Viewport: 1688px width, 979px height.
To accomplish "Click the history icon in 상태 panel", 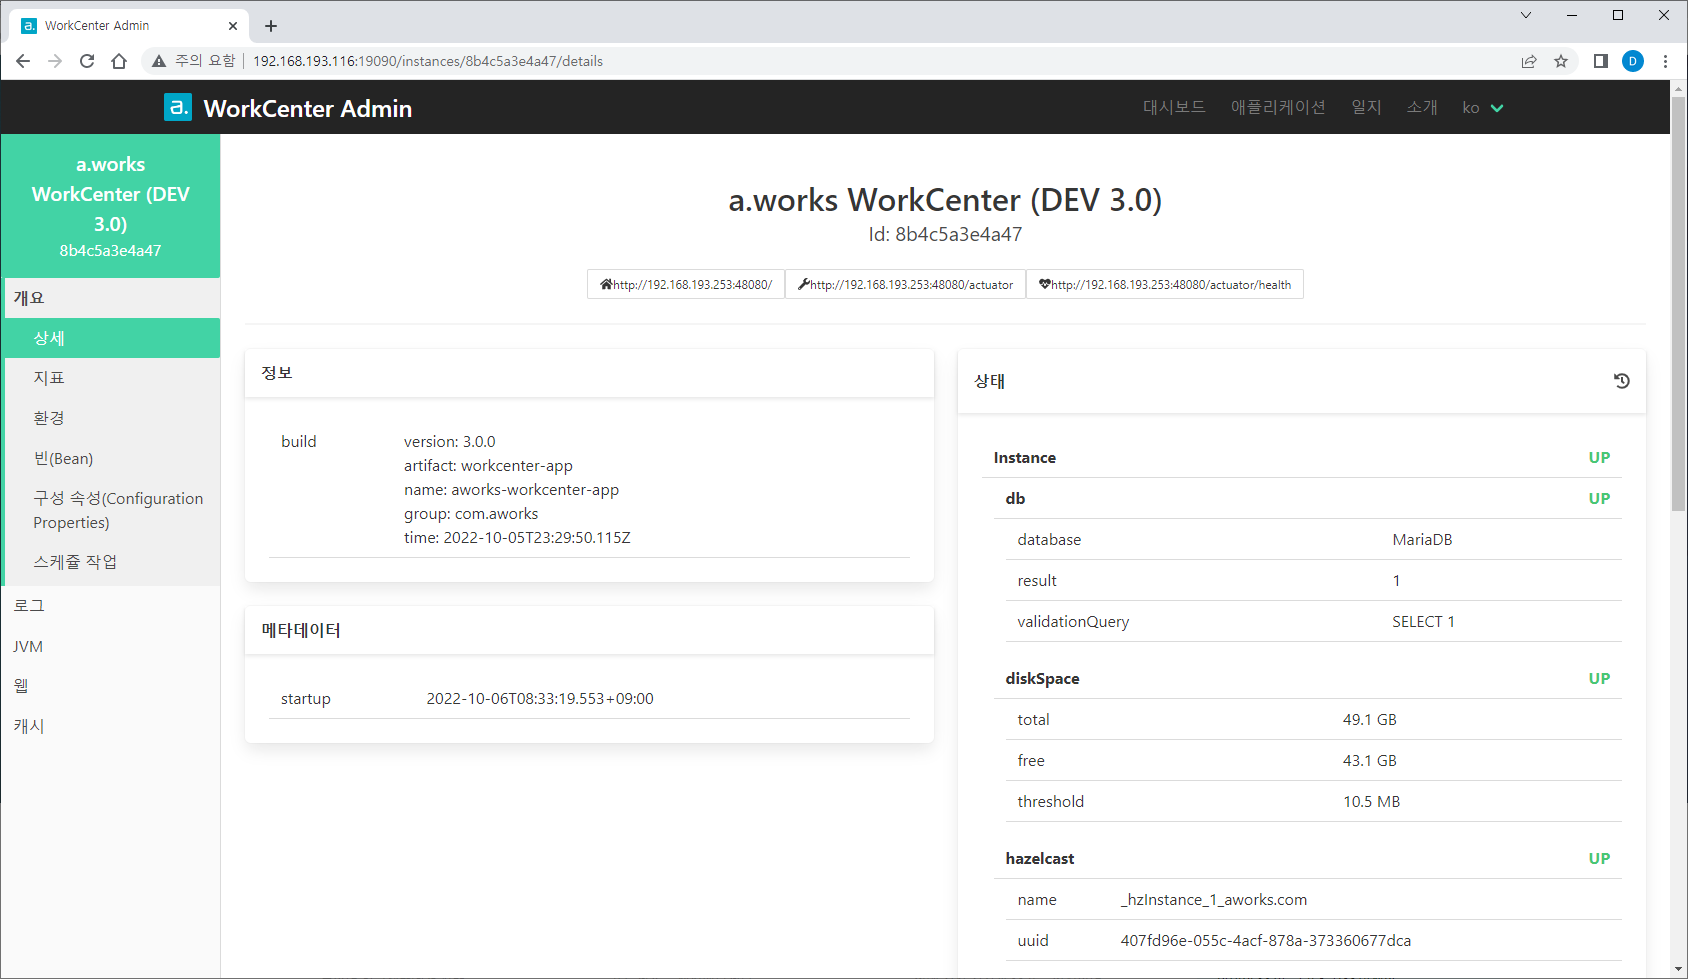I will pos(1622,381).
